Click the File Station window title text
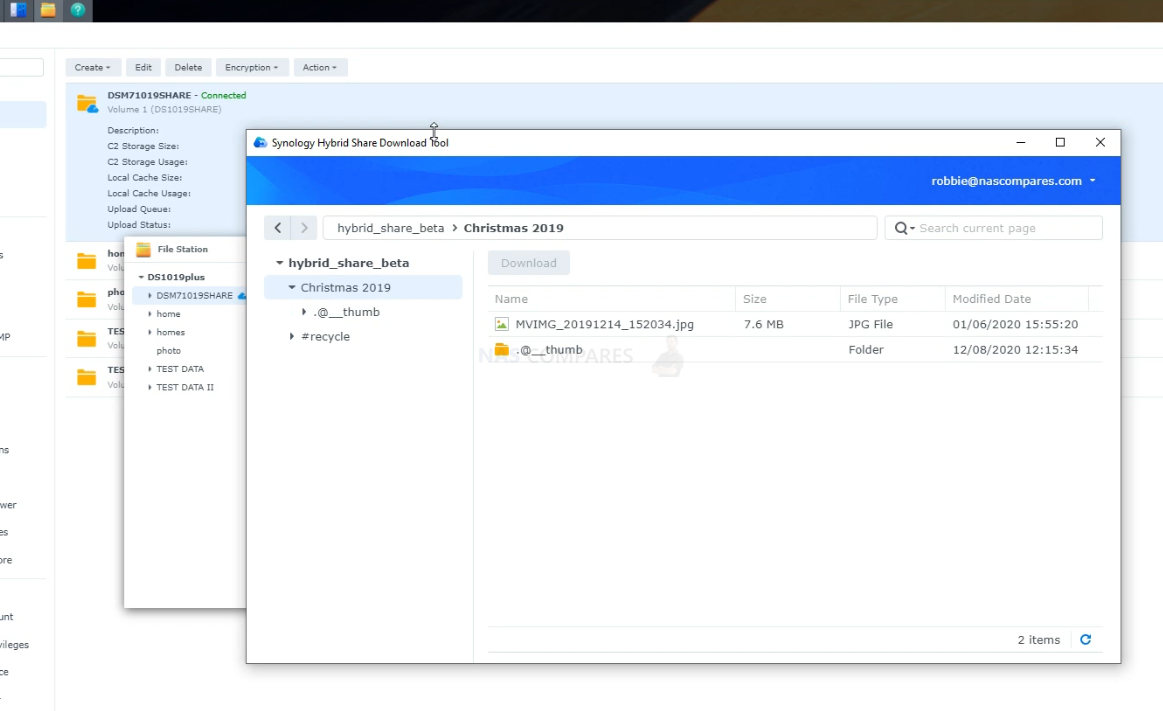 182,250
